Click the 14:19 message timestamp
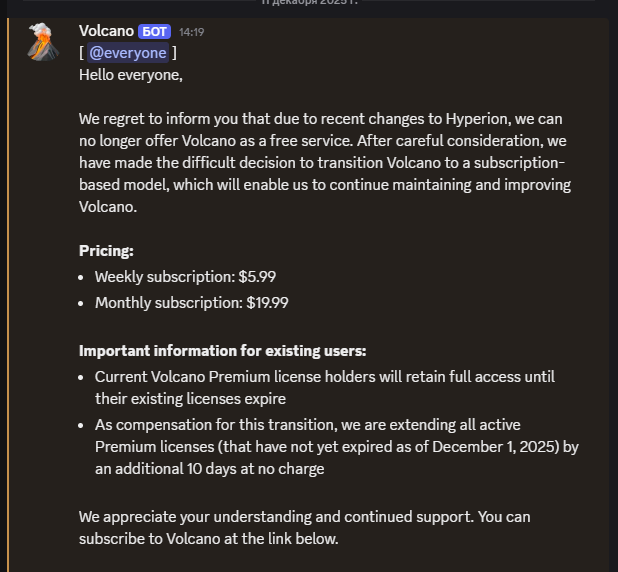The image size is (618, 572). (x=192, y=32)
